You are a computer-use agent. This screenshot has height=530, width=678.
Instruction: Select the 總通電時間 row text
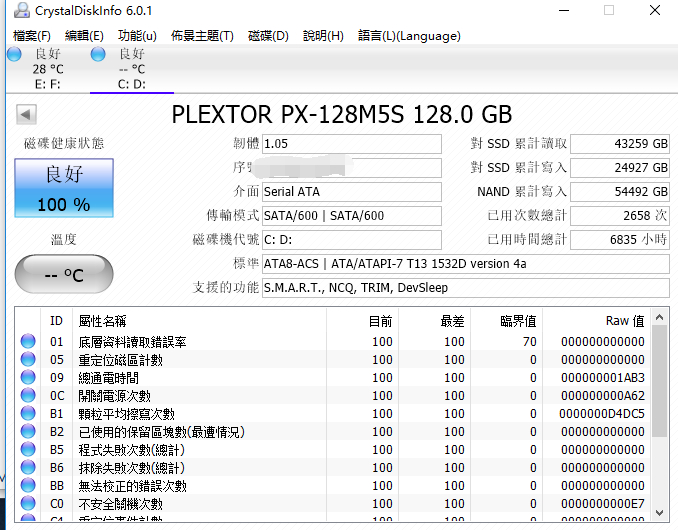coord(109,378)
